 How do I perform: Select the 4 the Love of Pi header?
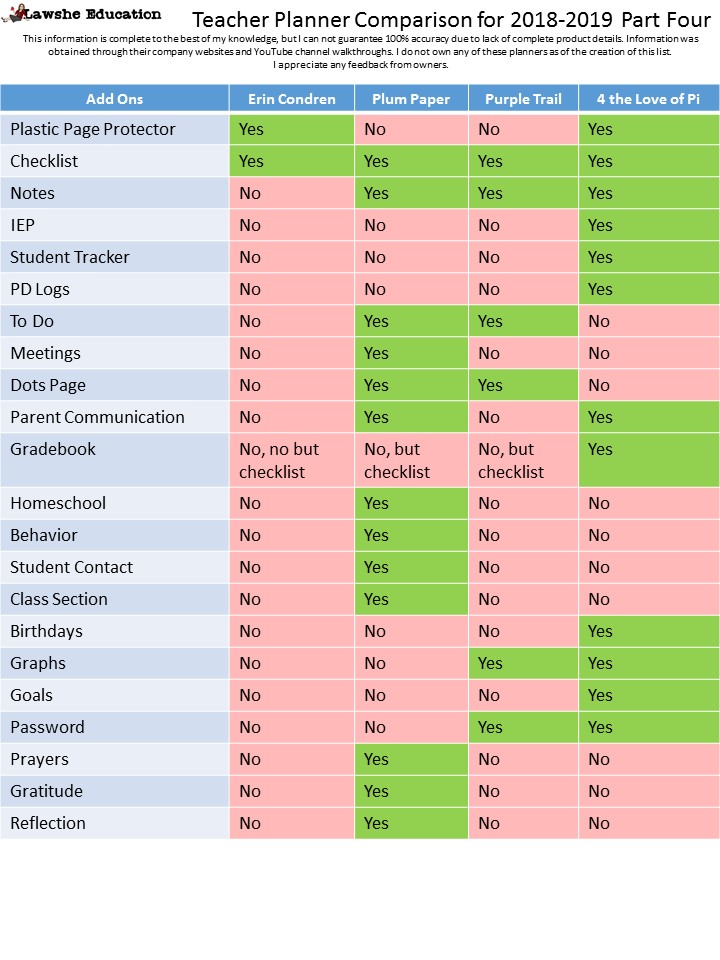(x=648, y=98)
